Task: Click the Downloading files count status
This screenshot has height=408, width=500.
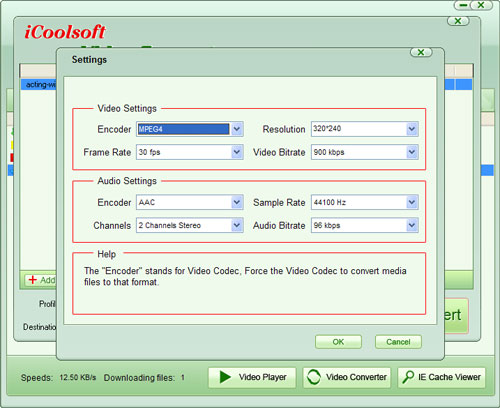Action: [183, 377]
